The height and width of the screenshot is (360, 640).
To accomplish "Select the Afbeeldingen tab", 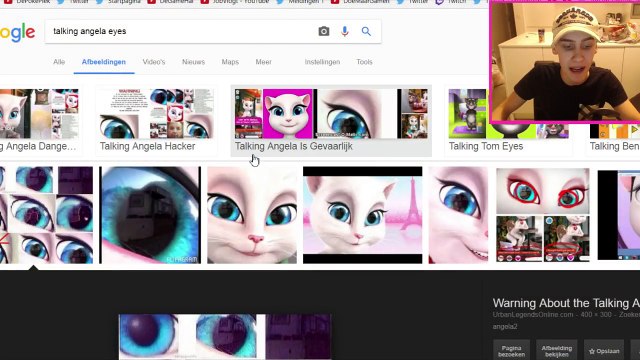I will 104,62.
